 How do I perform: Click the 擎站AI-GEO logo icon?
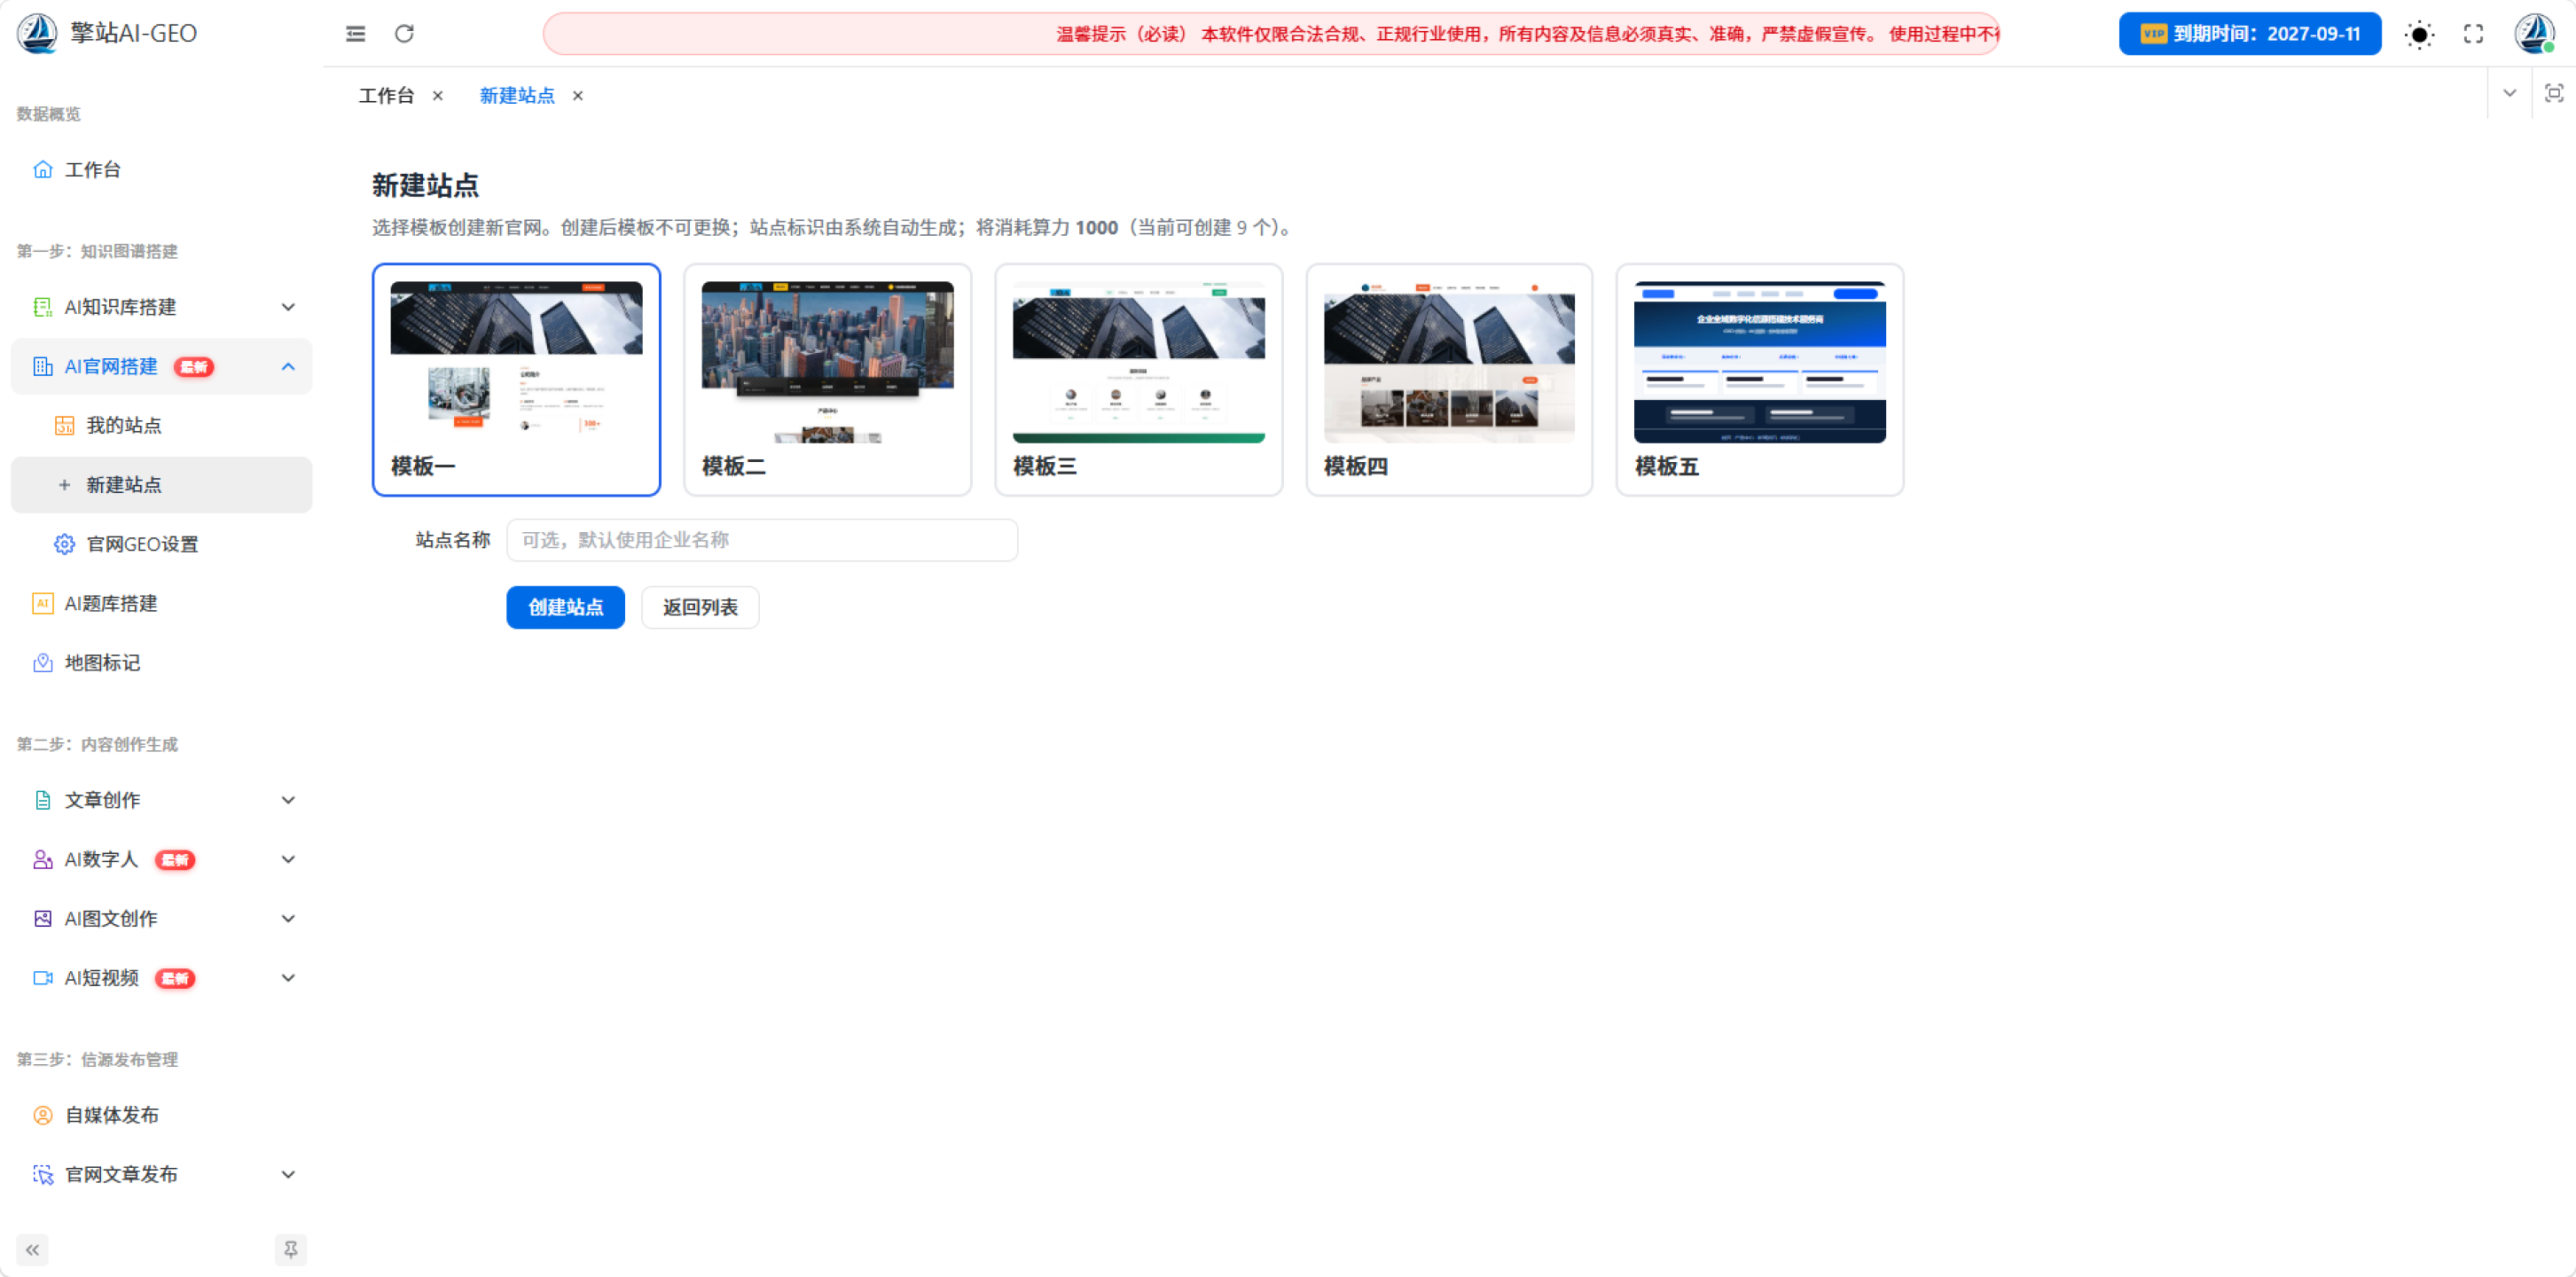click(38, 33)
